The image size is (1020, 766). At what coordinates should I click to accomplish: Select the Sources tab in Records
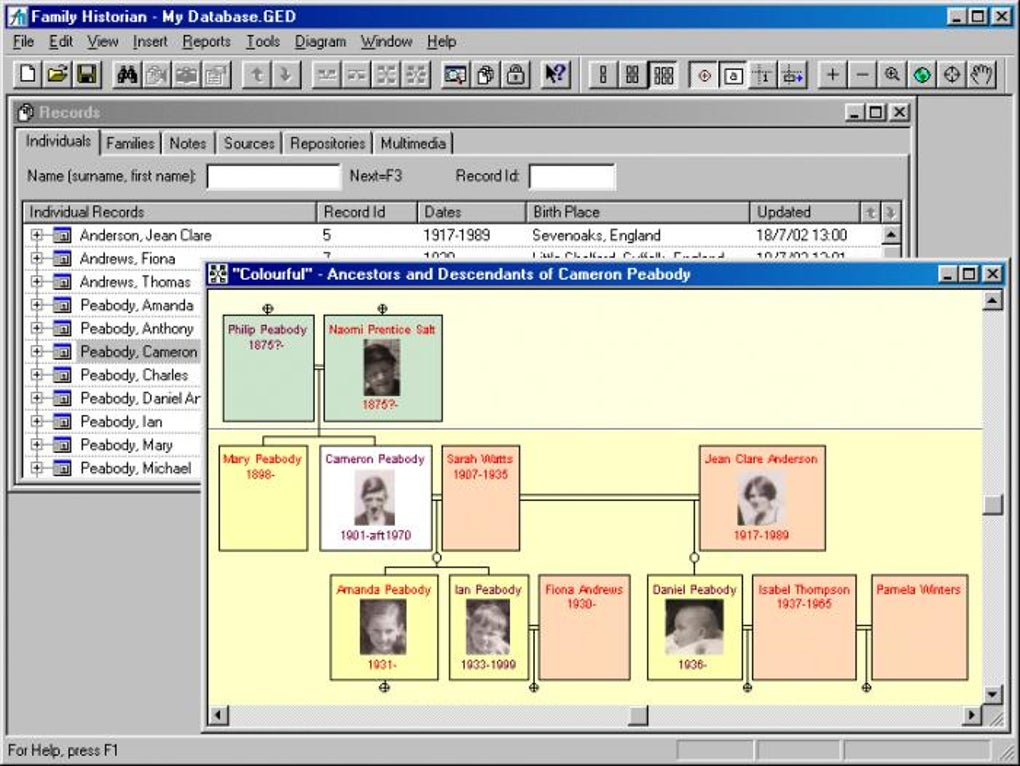249,142
